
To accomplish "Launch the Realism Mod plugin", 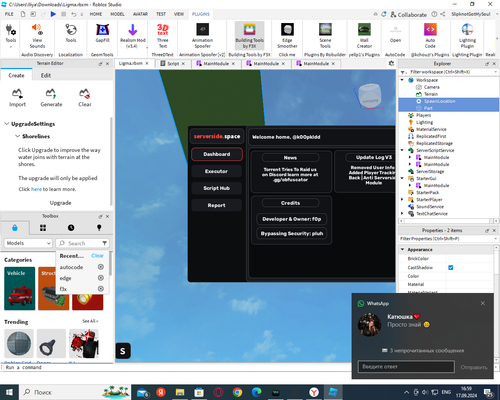I will pos(133,36).
